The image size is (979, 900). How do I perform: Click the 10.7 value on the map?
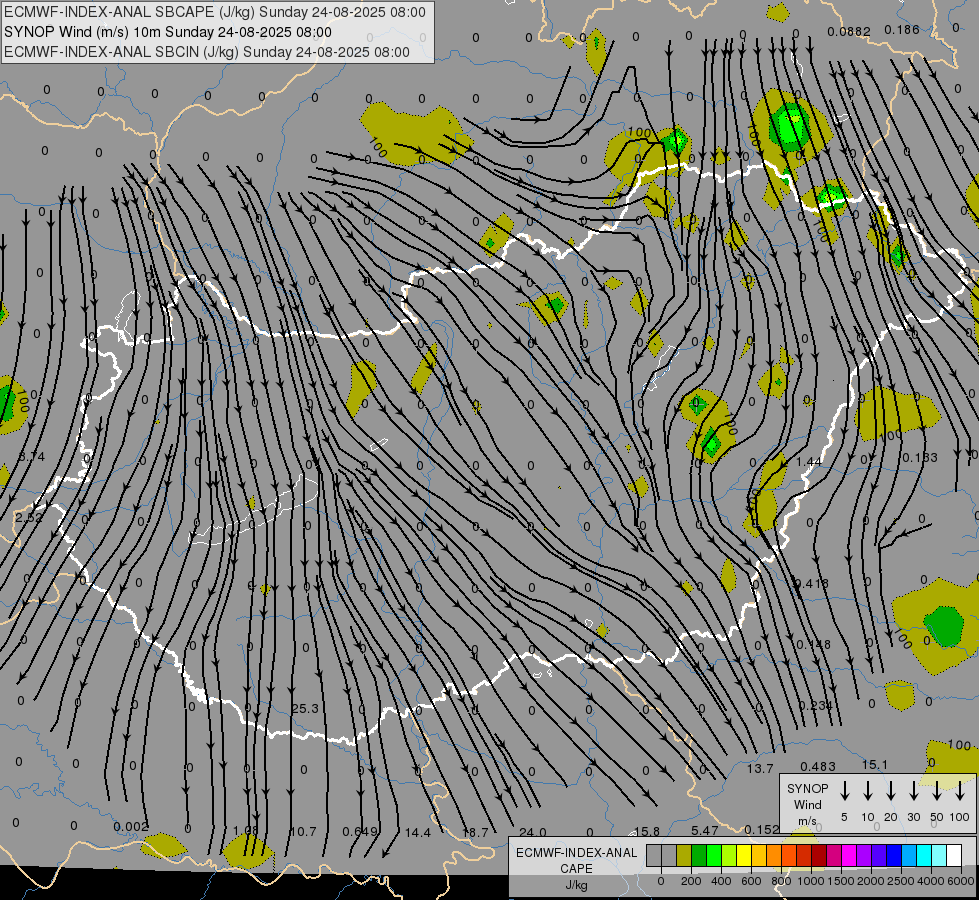303,832
